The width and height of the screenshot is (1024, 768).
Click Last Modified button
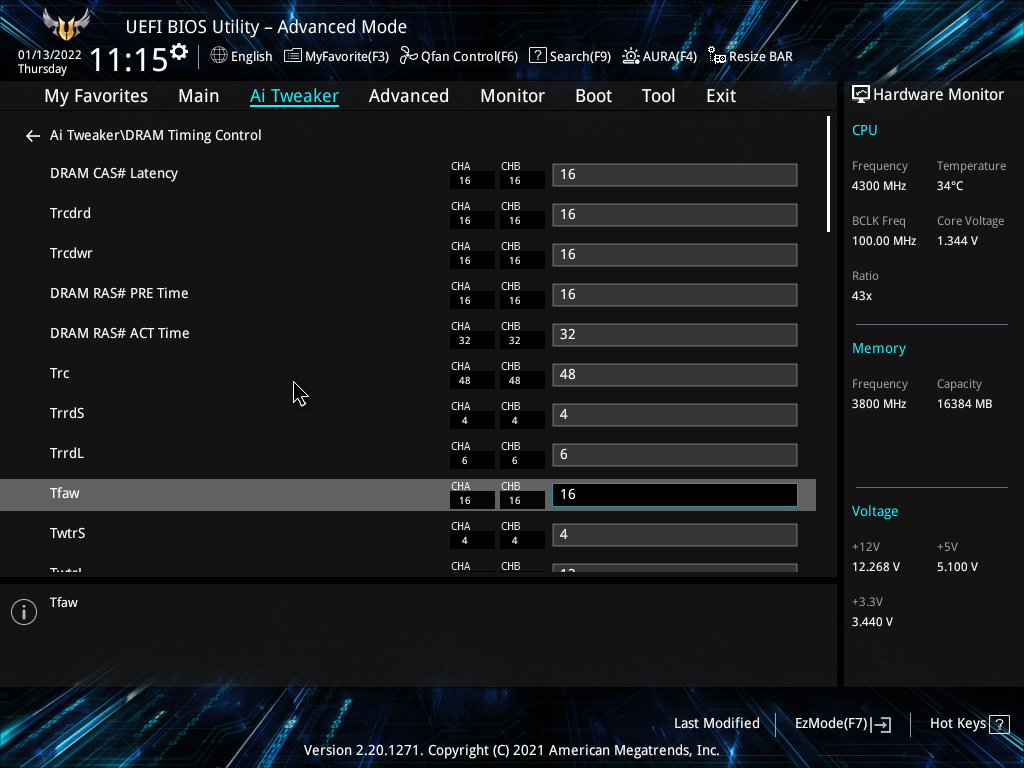click(716, 724)
